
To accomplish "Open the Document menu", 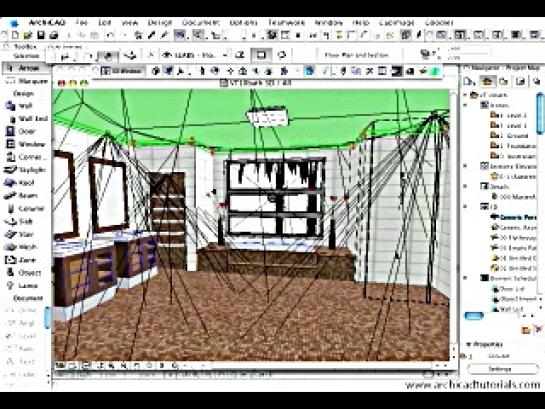I will point(201,23).
